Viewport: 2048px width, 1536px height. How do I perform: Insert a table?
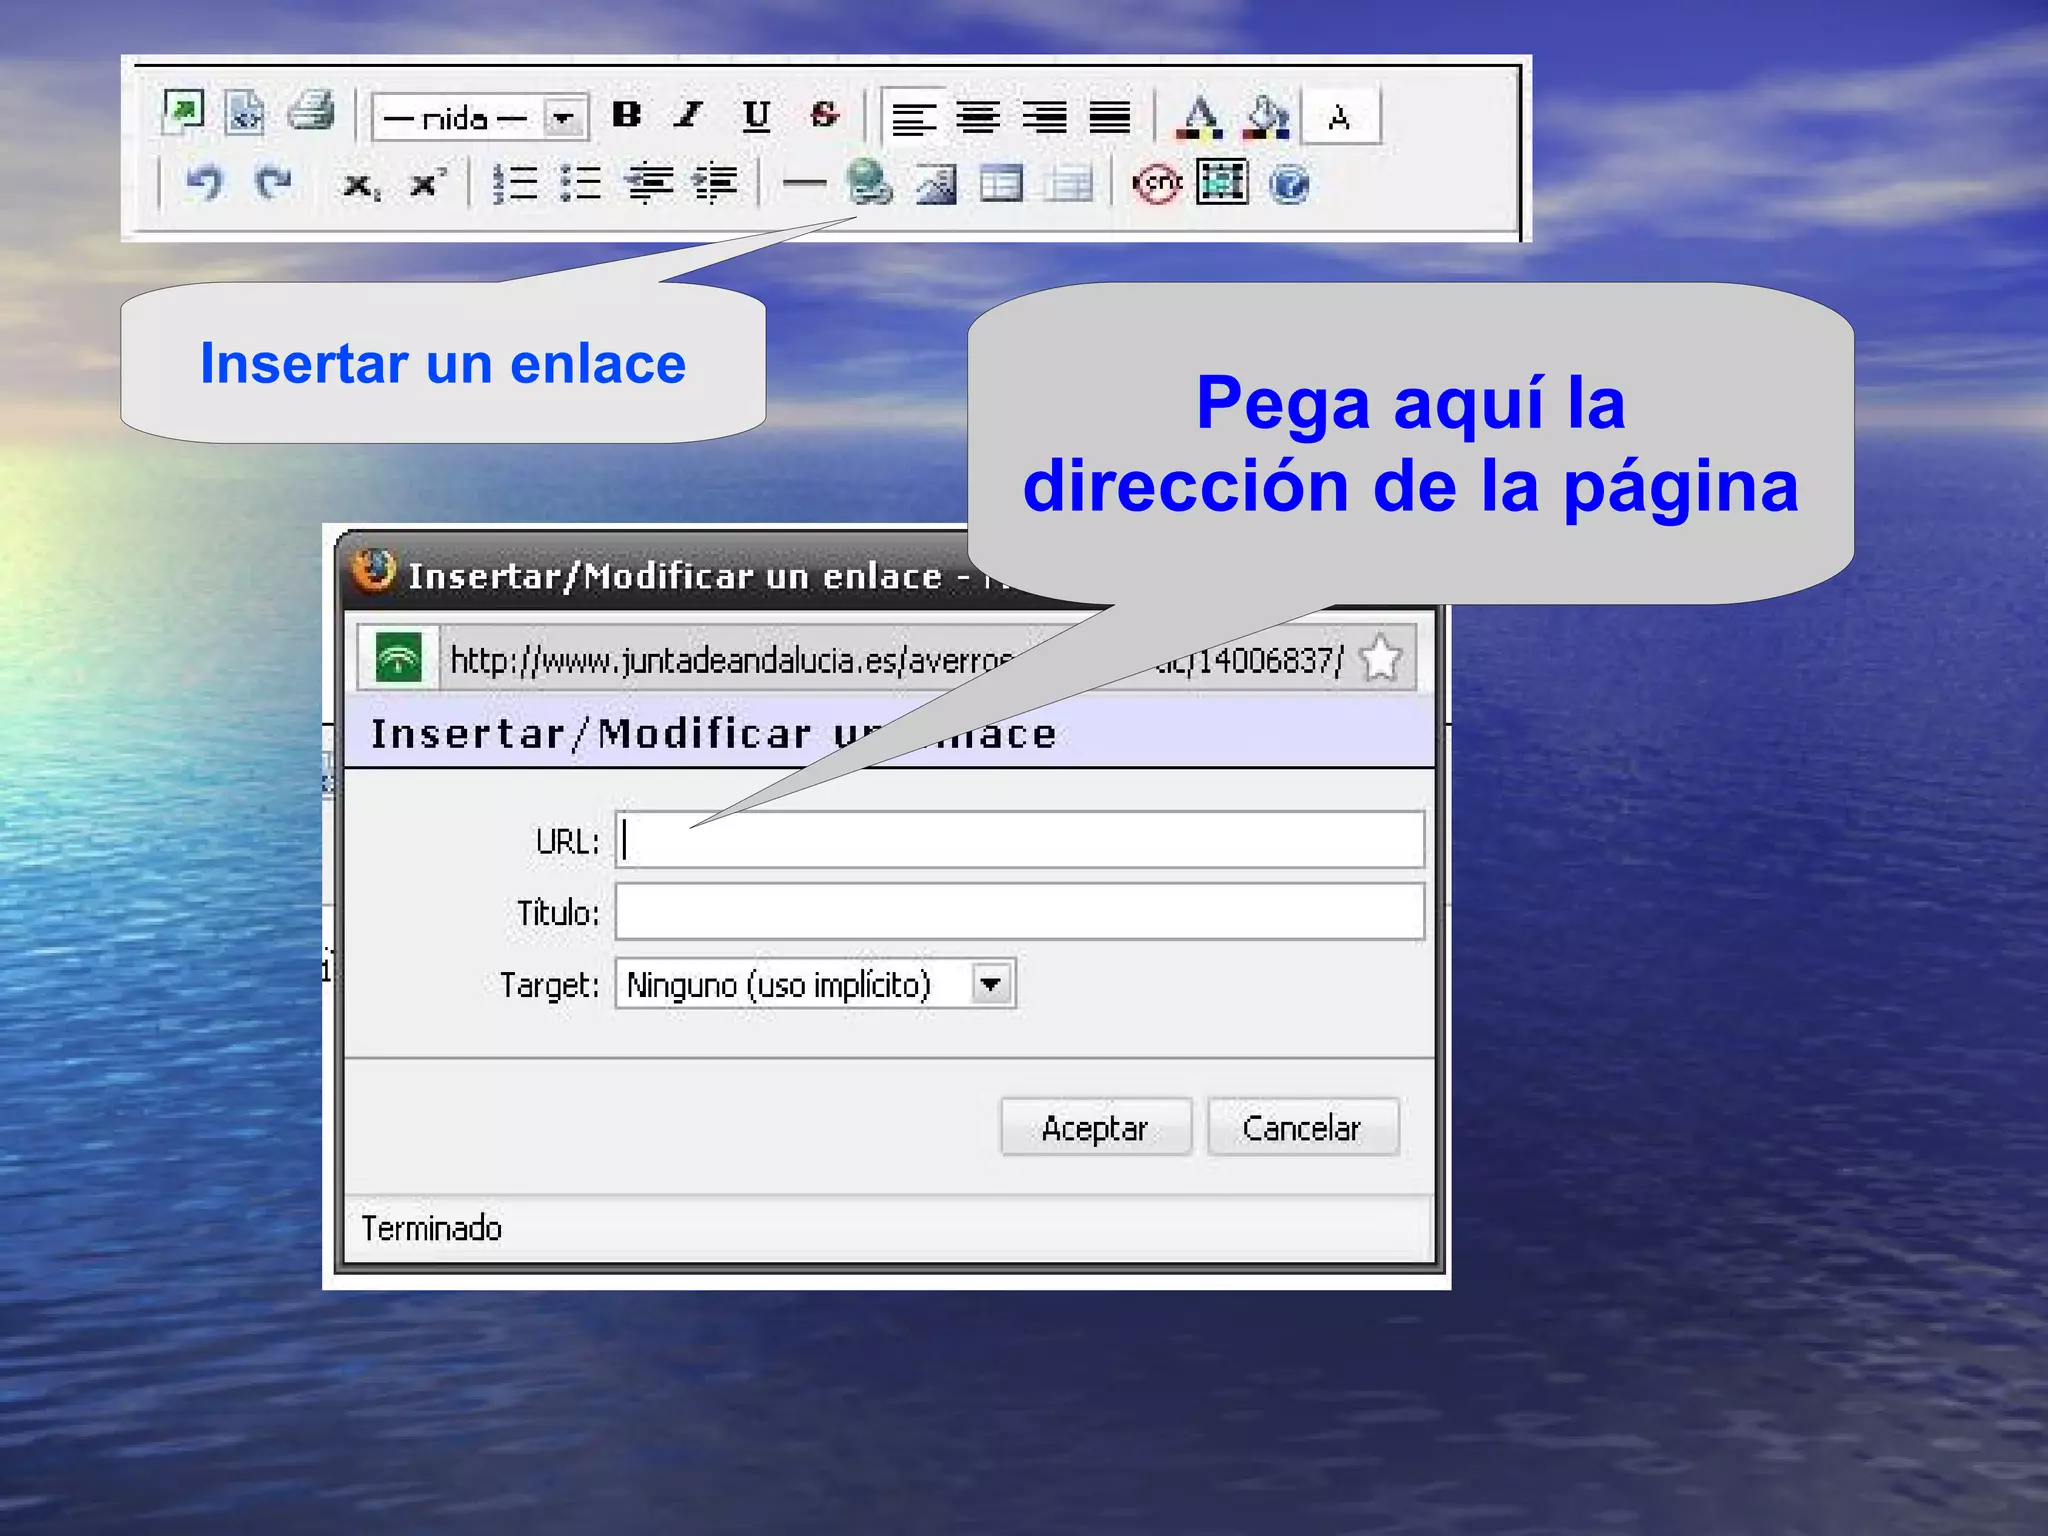pyautogui.click(x=1001, y=184)
